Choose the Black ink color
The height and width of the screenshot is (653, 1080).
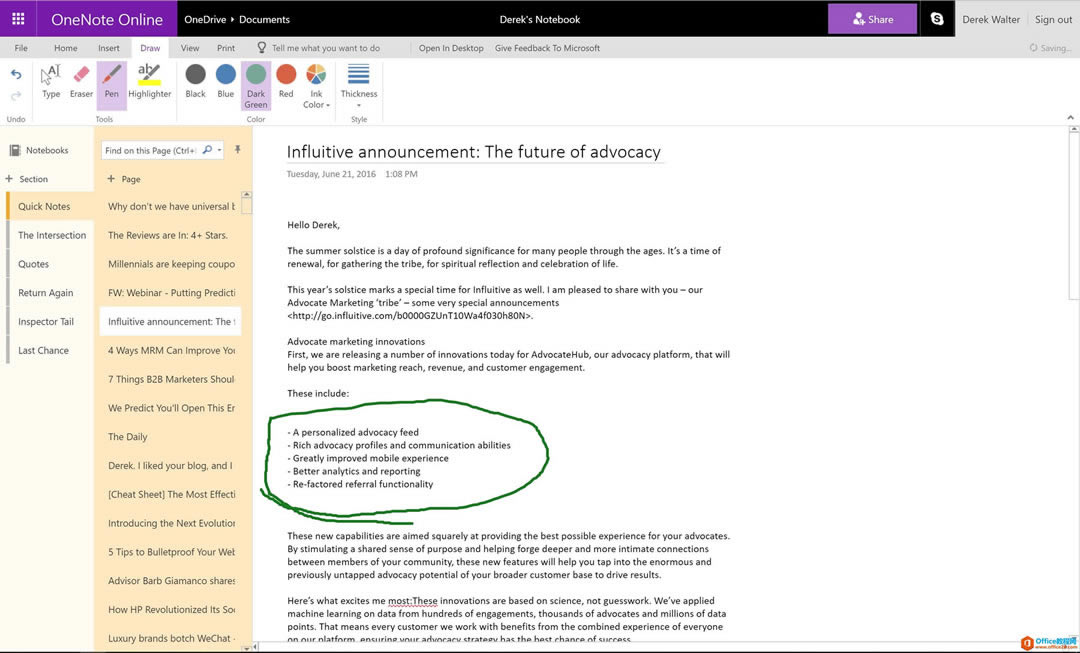196,82
